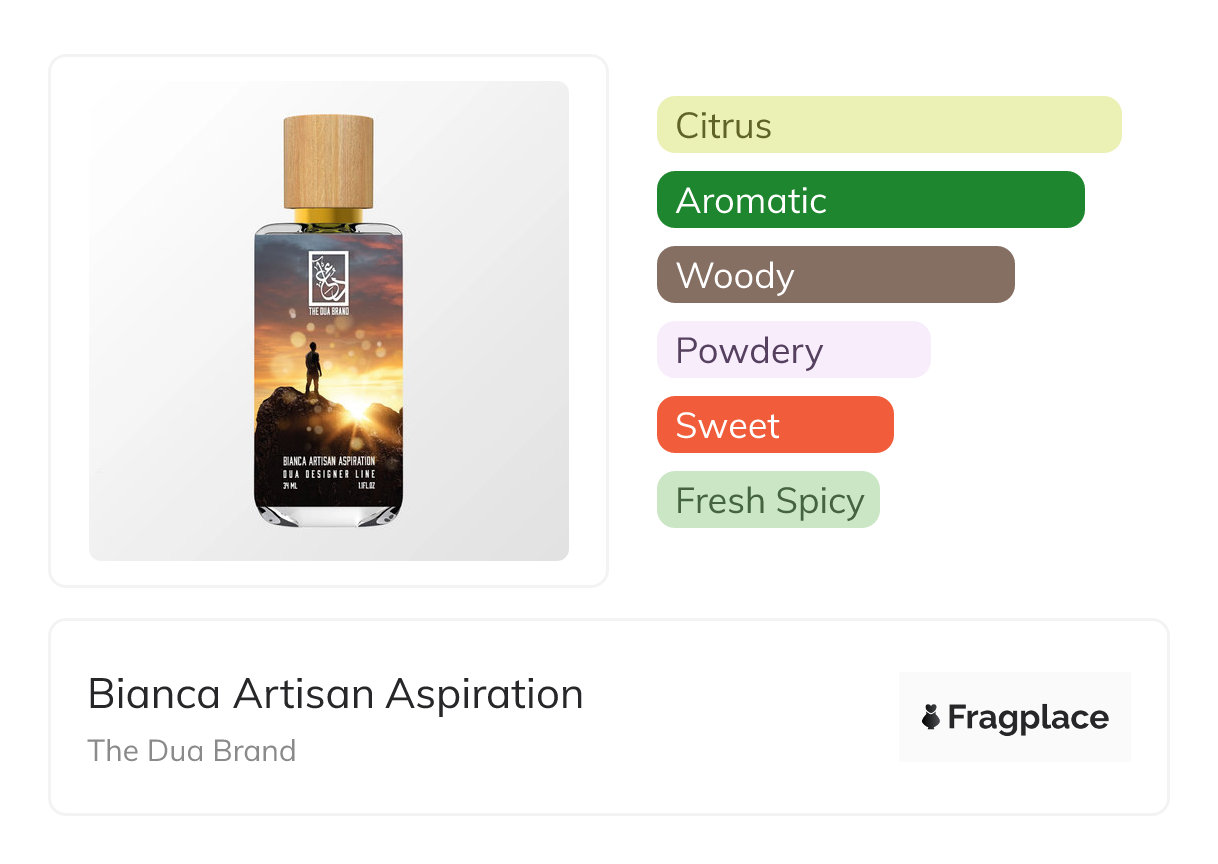Choose the brown Woody accord bar
The width and height of the screenshot is (1218, 864).
pos(835,275)
